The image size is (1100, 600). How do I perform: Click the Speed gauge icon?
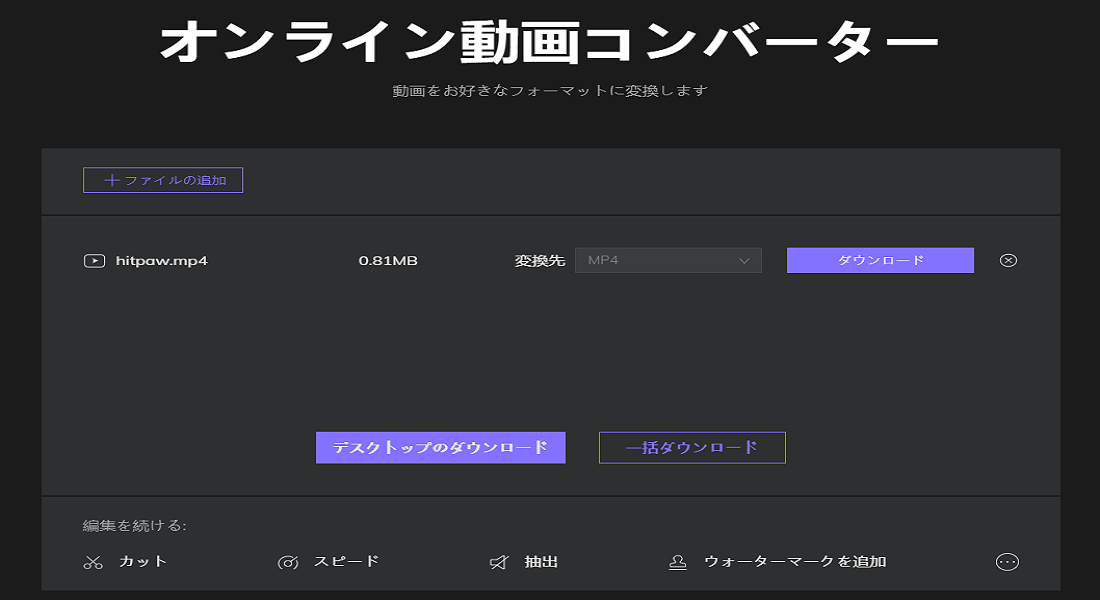coord(288,563)
